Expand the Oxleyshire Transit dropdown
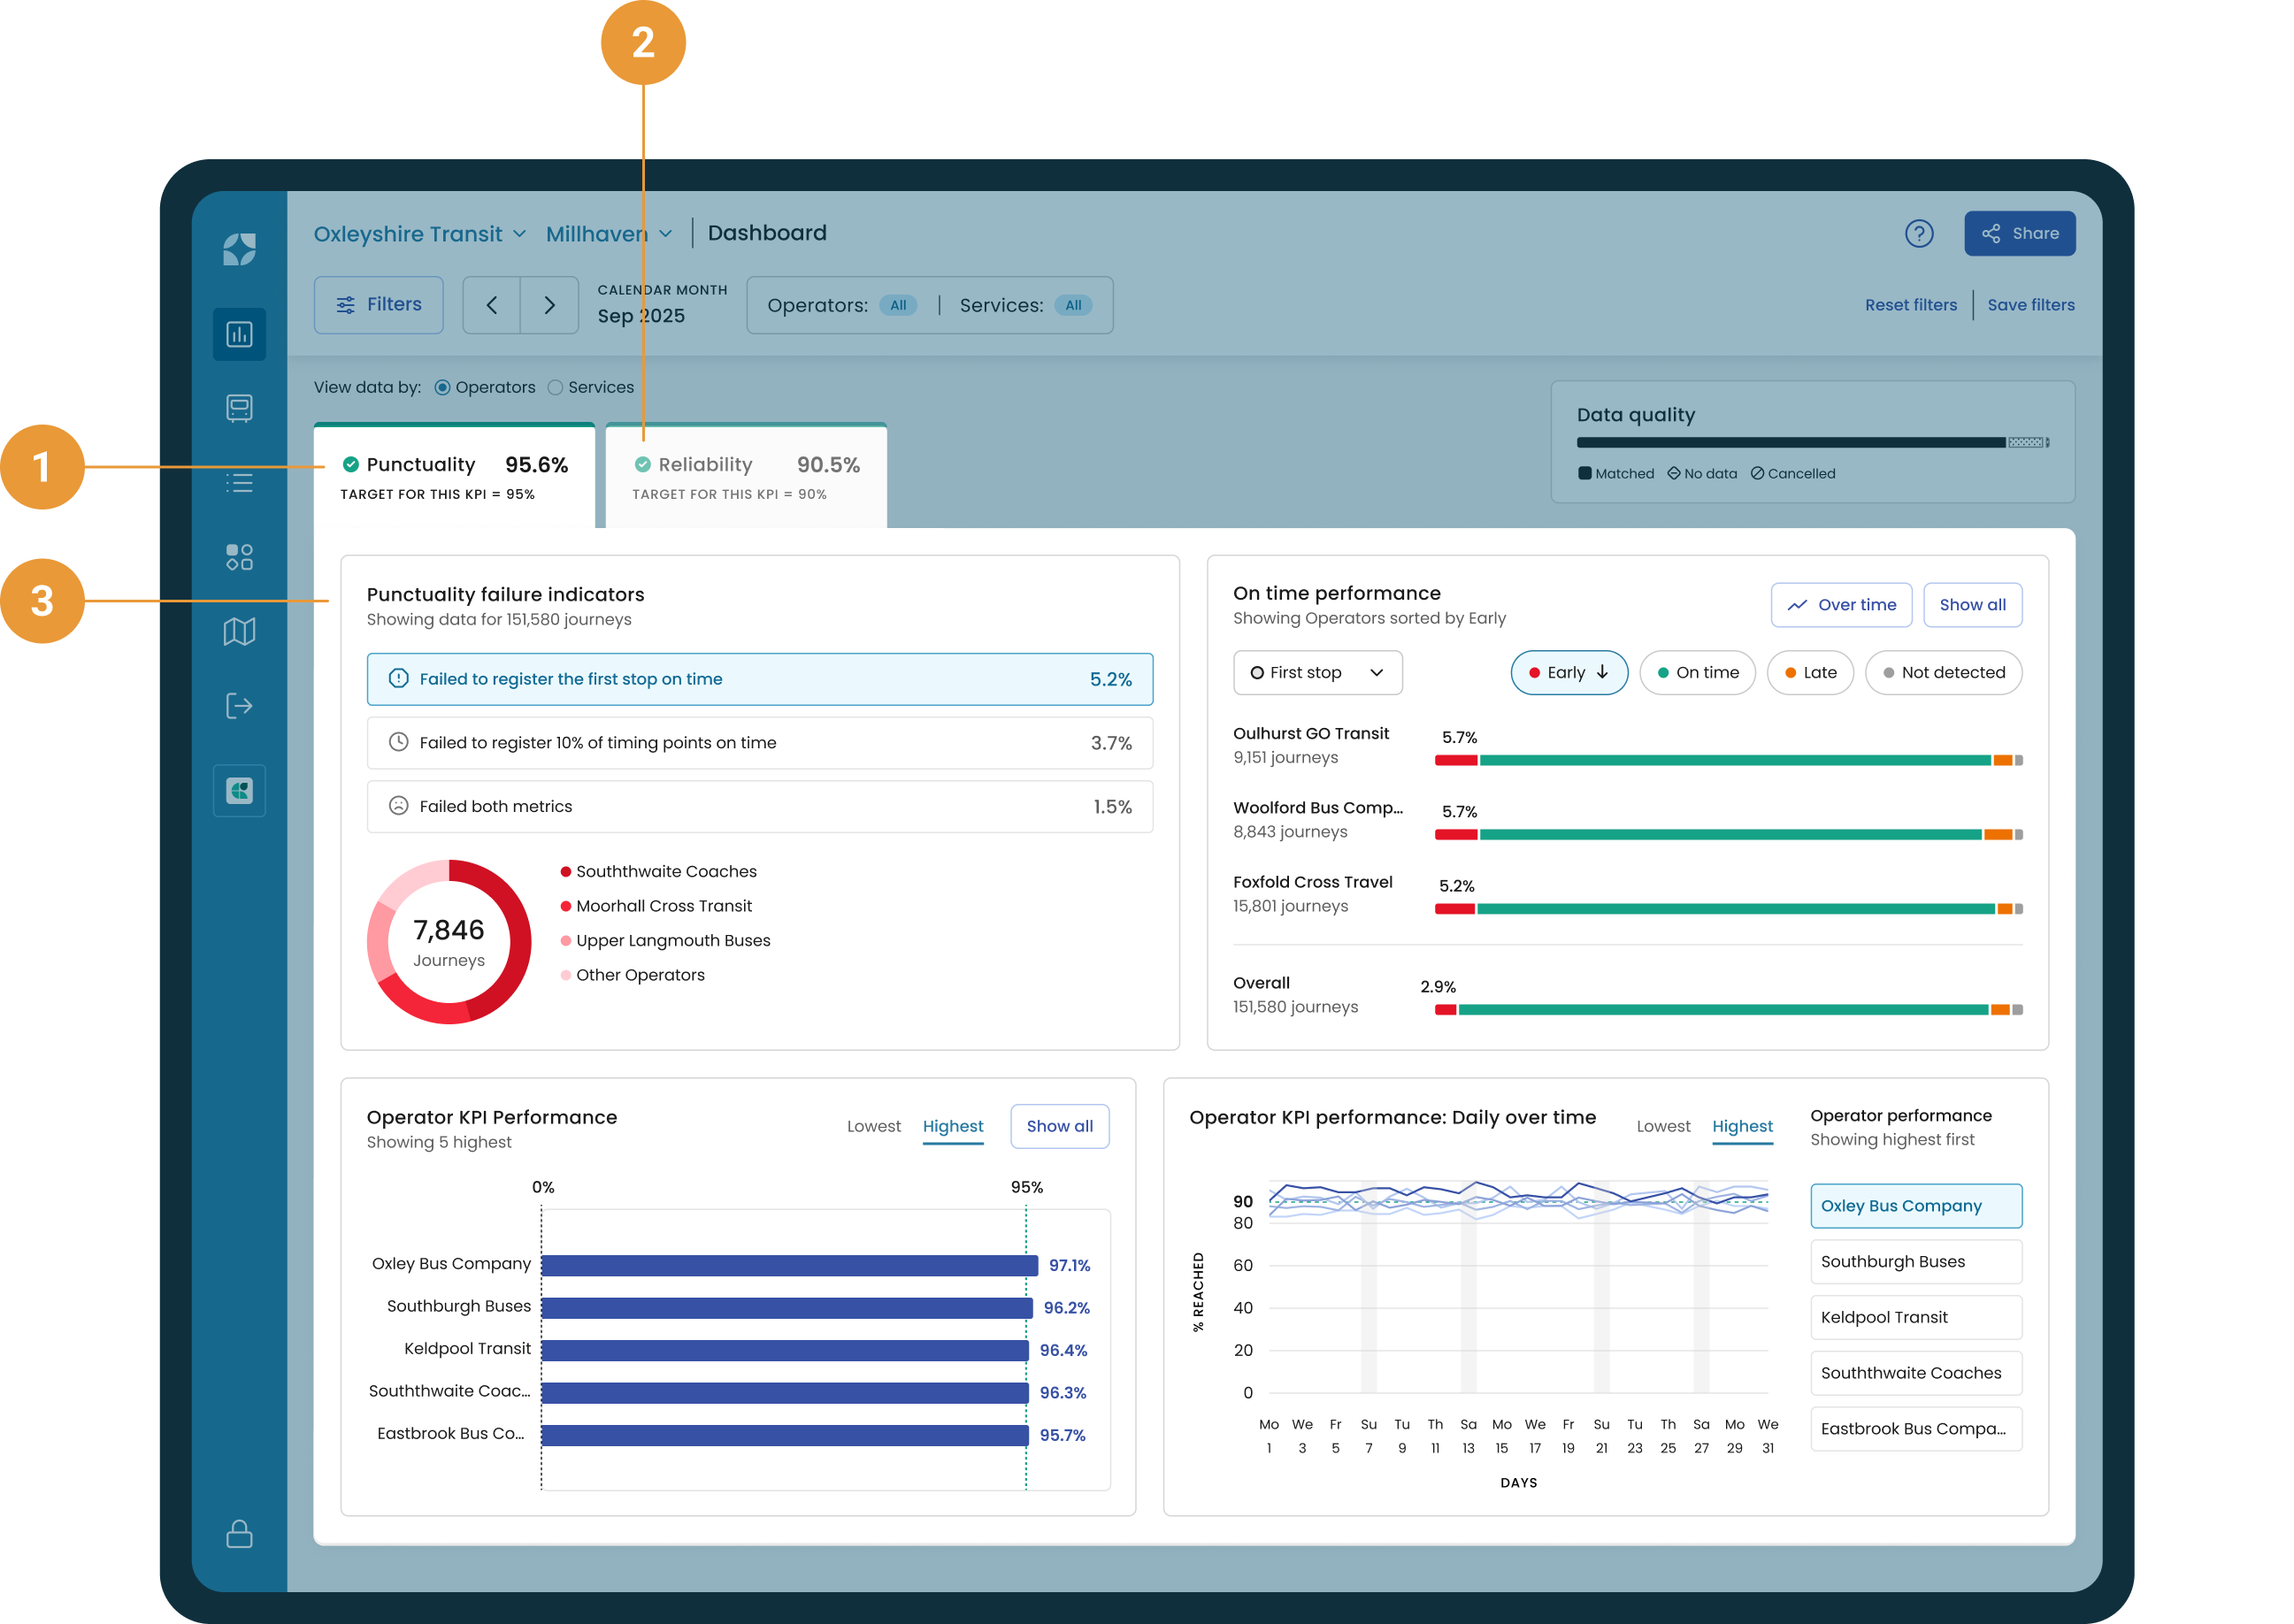The height and width of the screenshot is (1624, 2294). click(419, 234)
